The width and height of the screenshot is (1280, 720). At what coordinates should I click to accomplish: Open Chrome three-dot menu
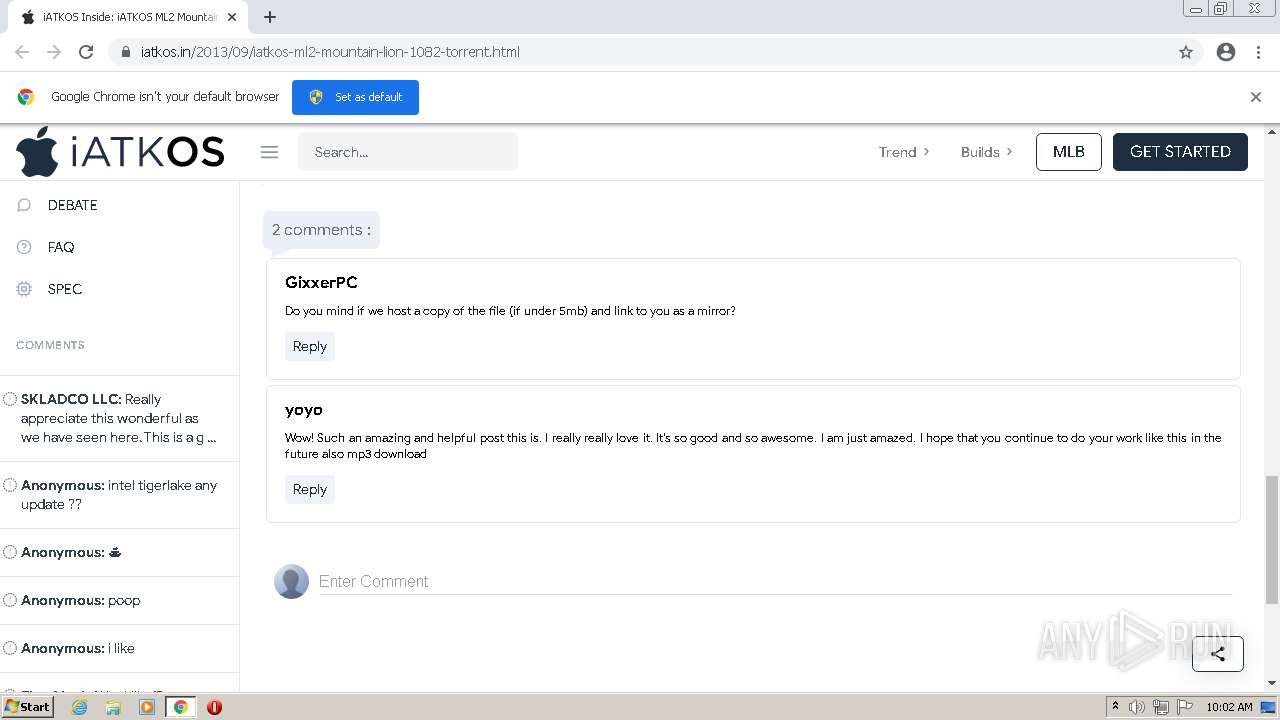pos(1258,52)
